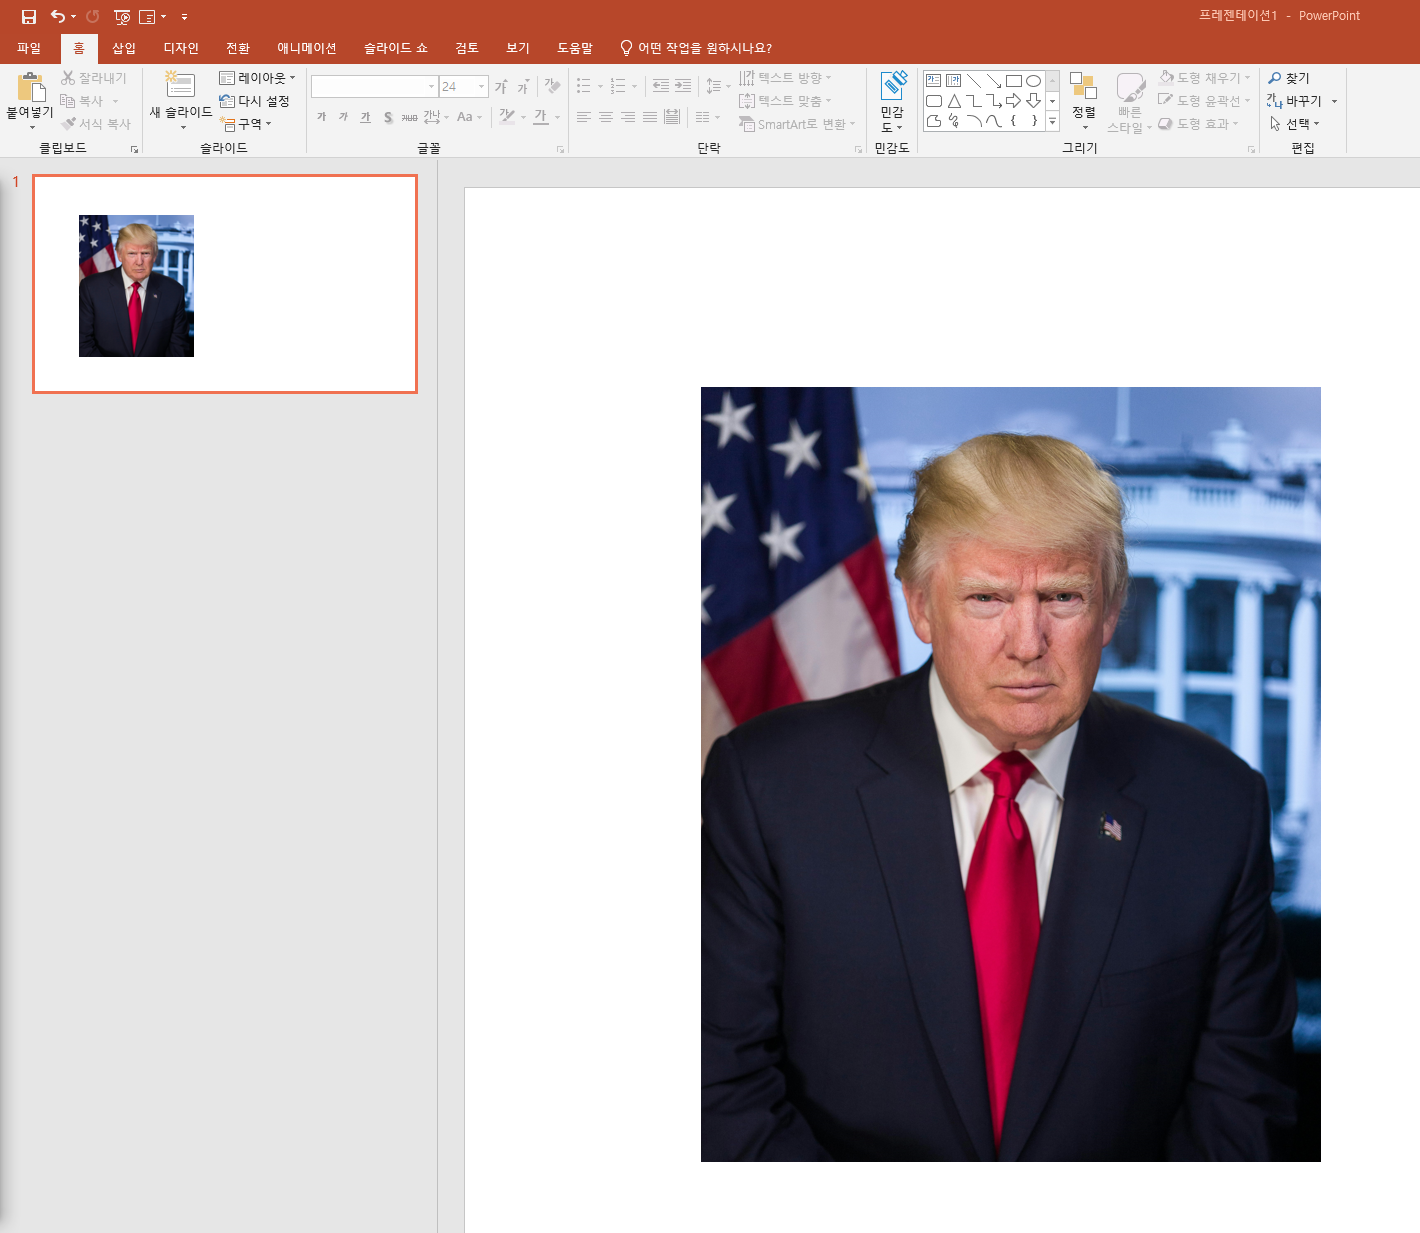The height and width of the screenshot is (1233, 1420).
Task: Select the Oval shape in shapes gallery
Action: (x=1033, y=81)
